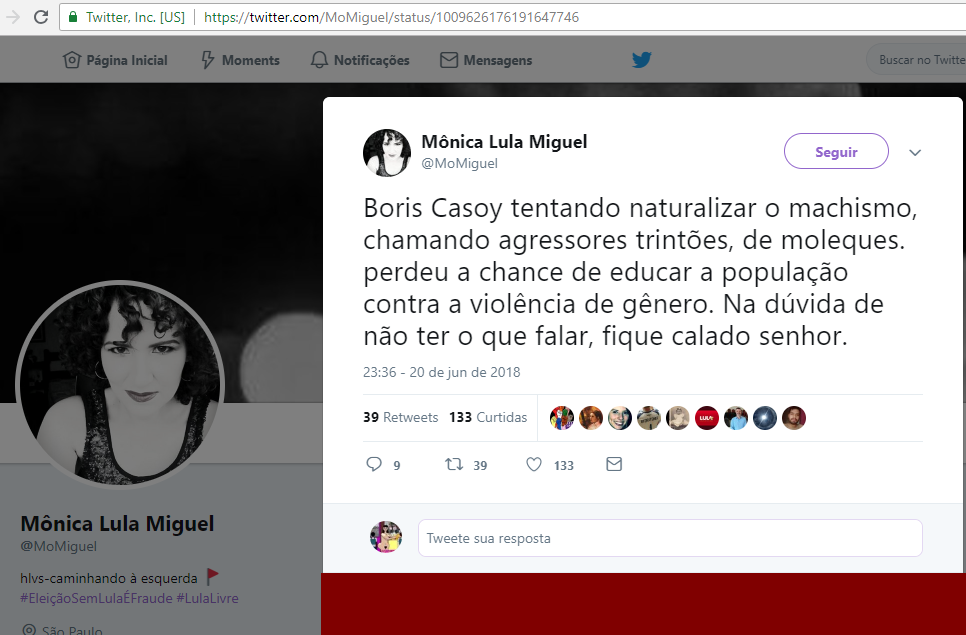
Task: Open the Moments tab
Action: pyautogui.click(x=240, y=60)
